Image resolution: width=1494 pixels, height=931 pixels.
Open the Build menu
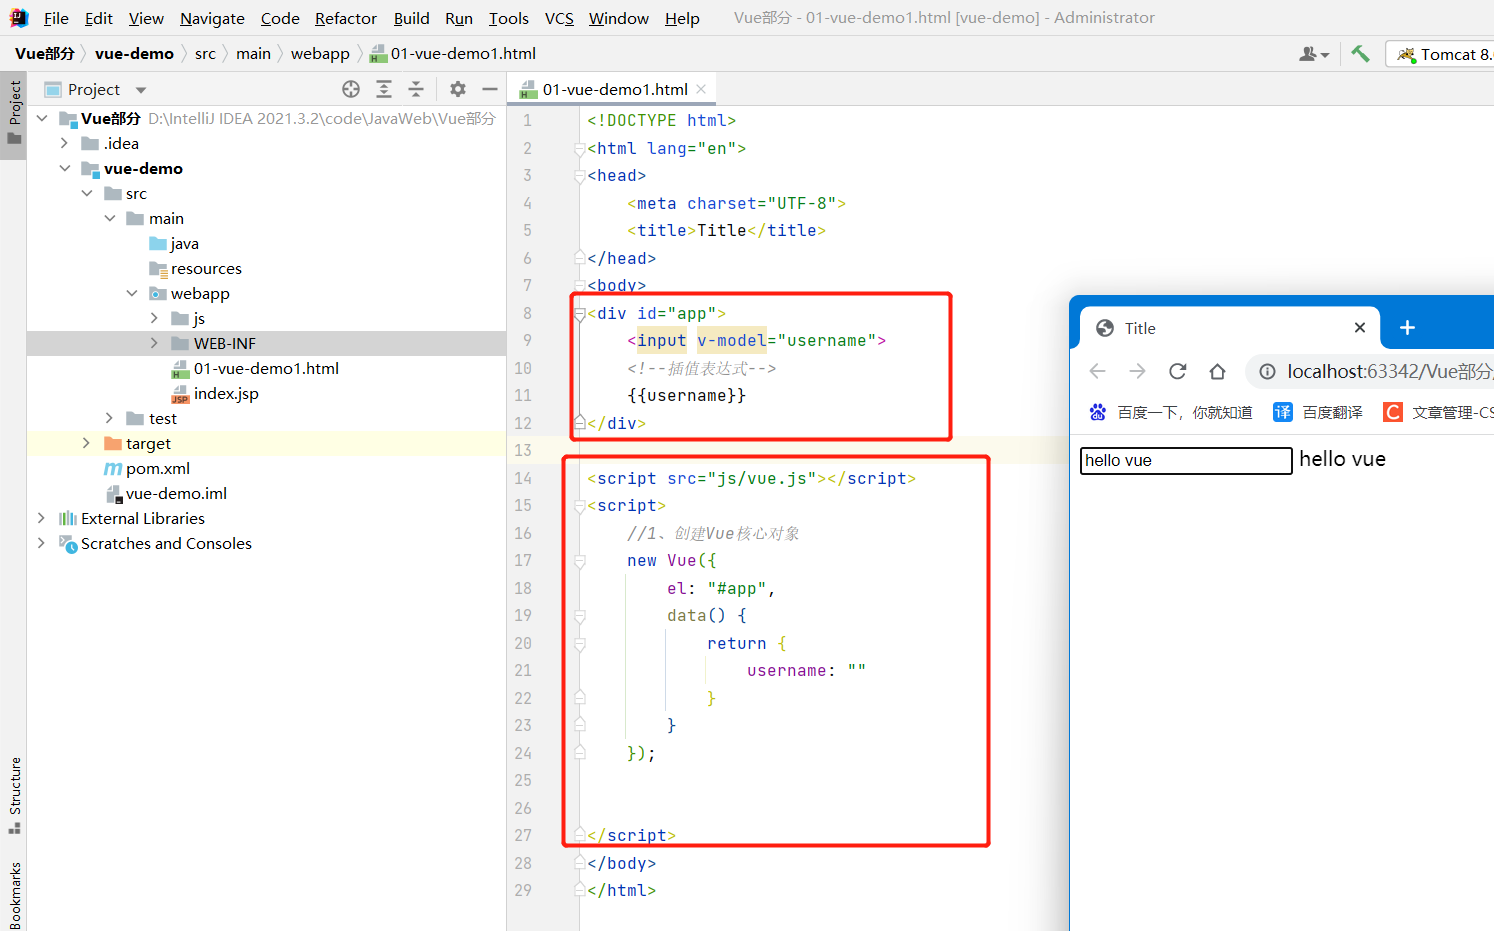[x=411, y=18]
